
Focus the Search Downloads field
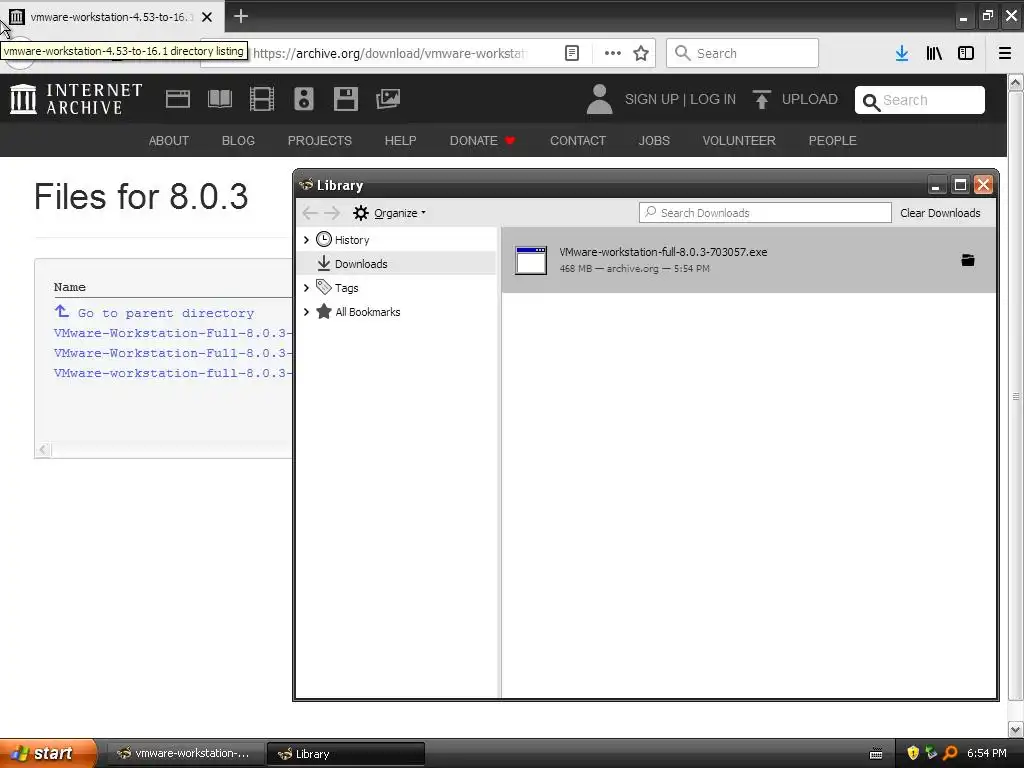pos(765,213)
